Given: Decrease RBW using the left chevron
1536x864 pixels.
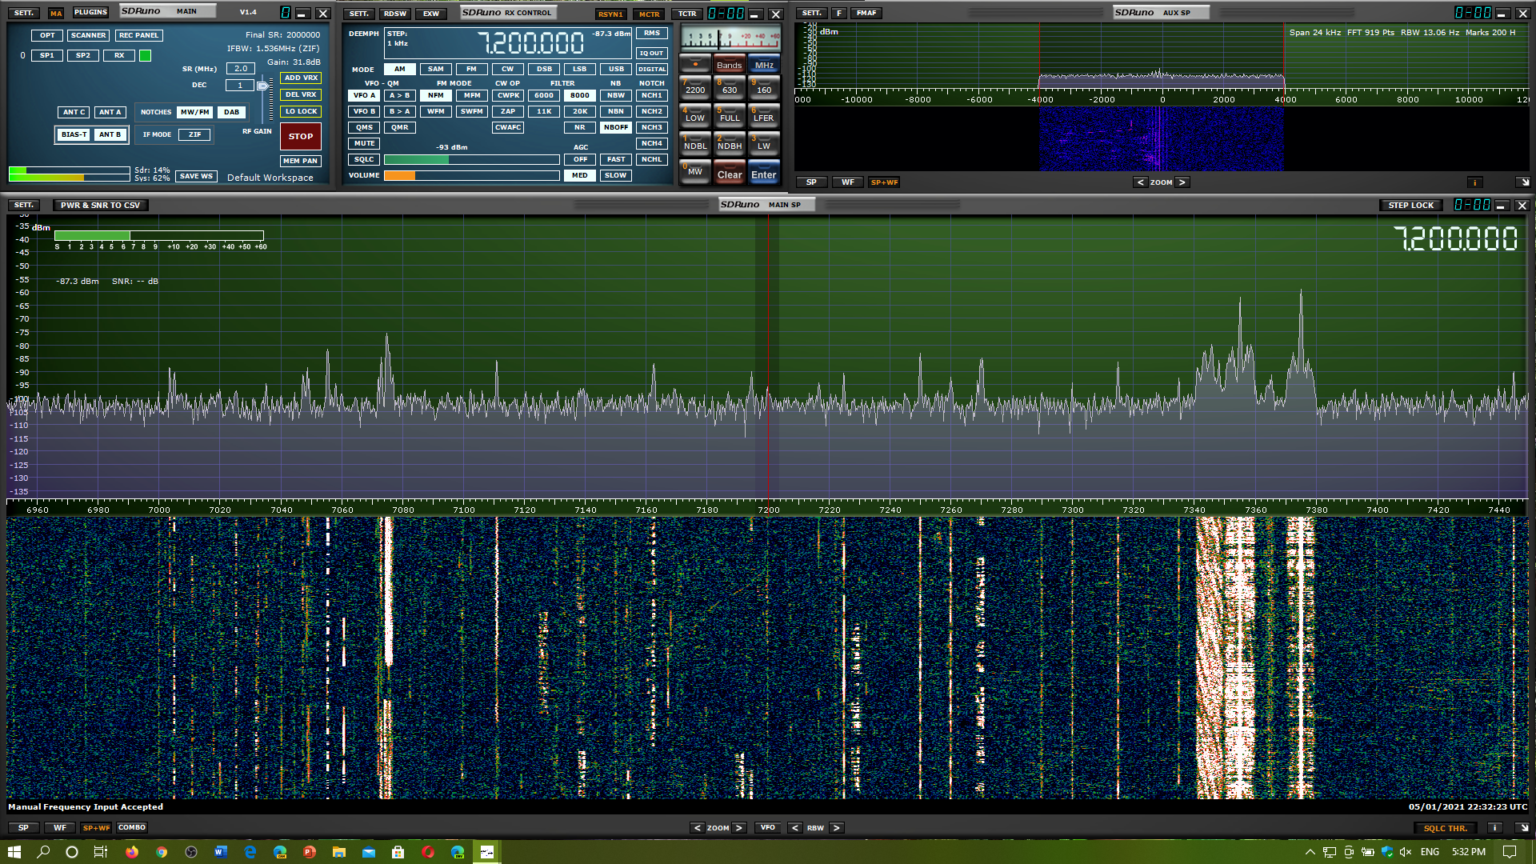Looking at the screenshot, I should point(796,827).
